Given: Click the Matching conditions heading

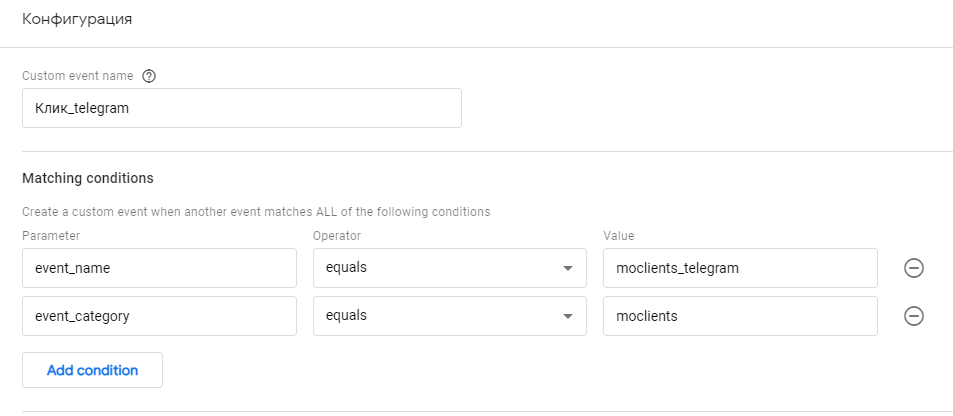Looking at the screenshot, I should pyautogui.click(x=88, y=178).
